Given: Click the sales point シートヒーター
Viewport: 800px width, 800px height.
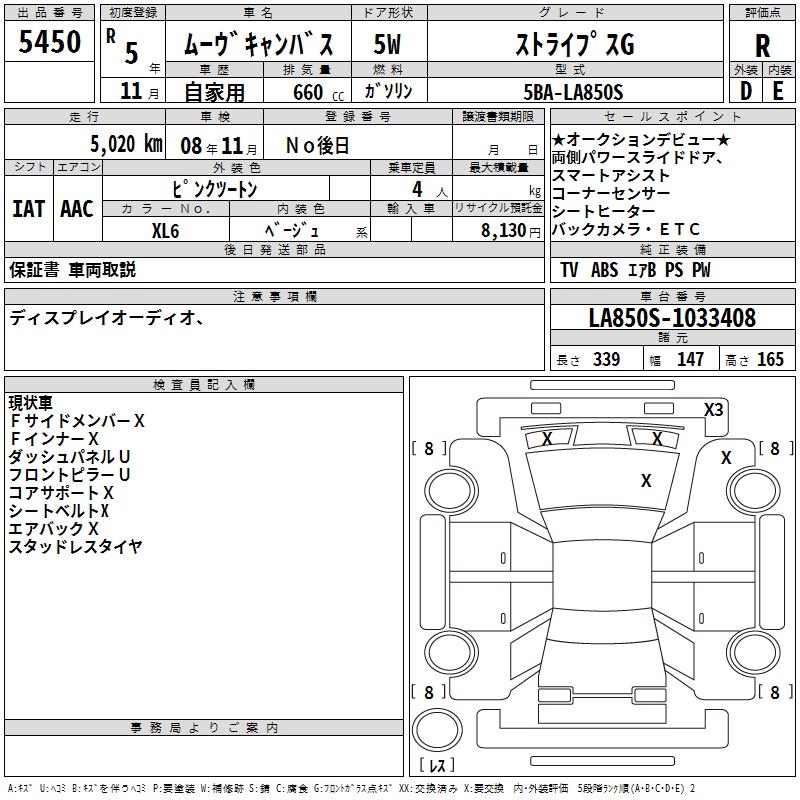Looking at the screenshot, I should 603,211.
